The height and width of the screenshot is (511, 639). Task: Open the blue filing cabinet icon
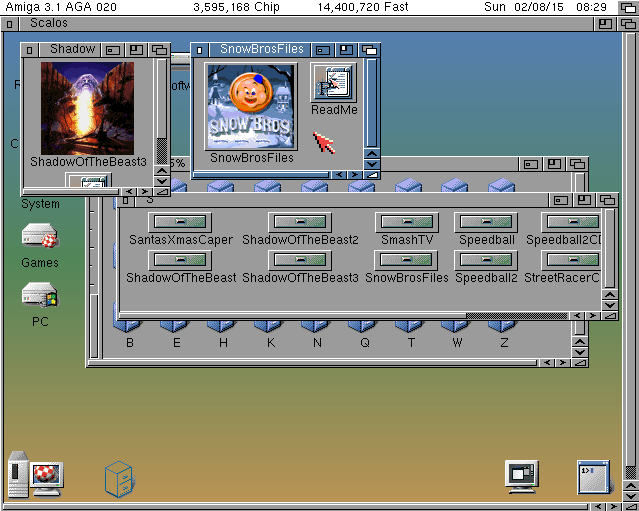tap(119, 479)
